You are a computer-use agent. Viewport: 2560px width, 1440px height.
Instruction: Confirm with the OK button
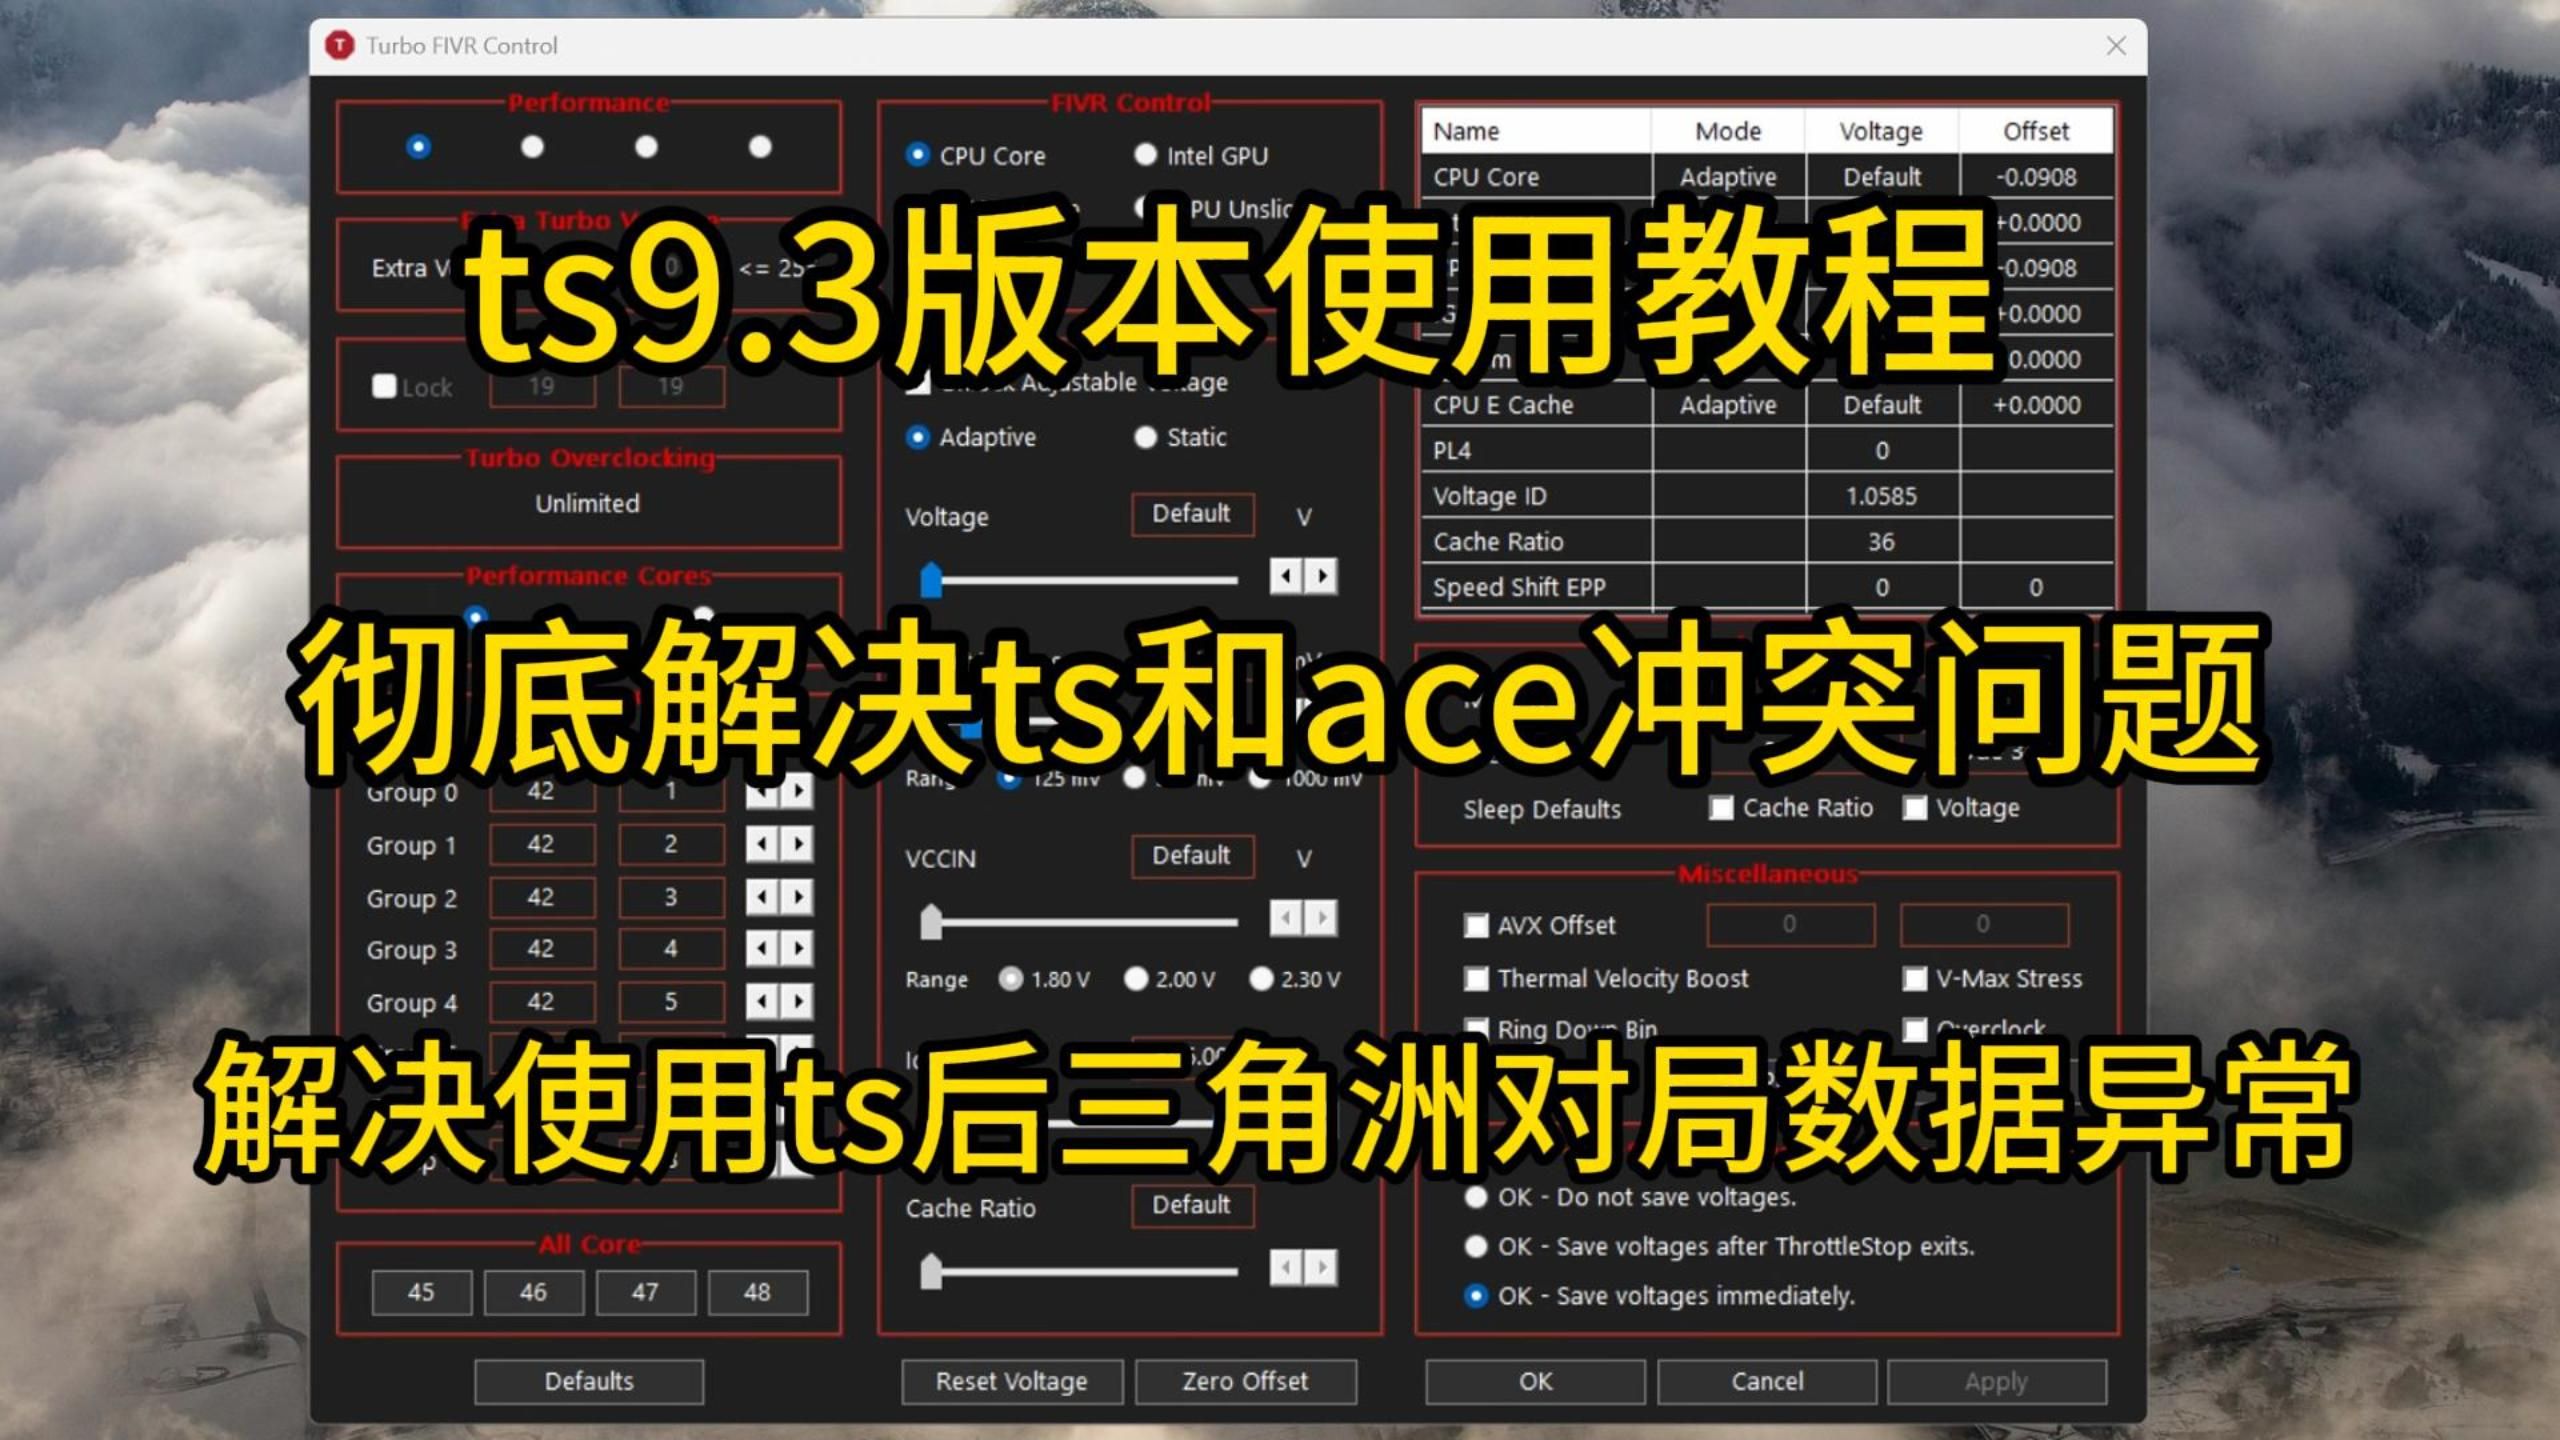[1535, 1381]
